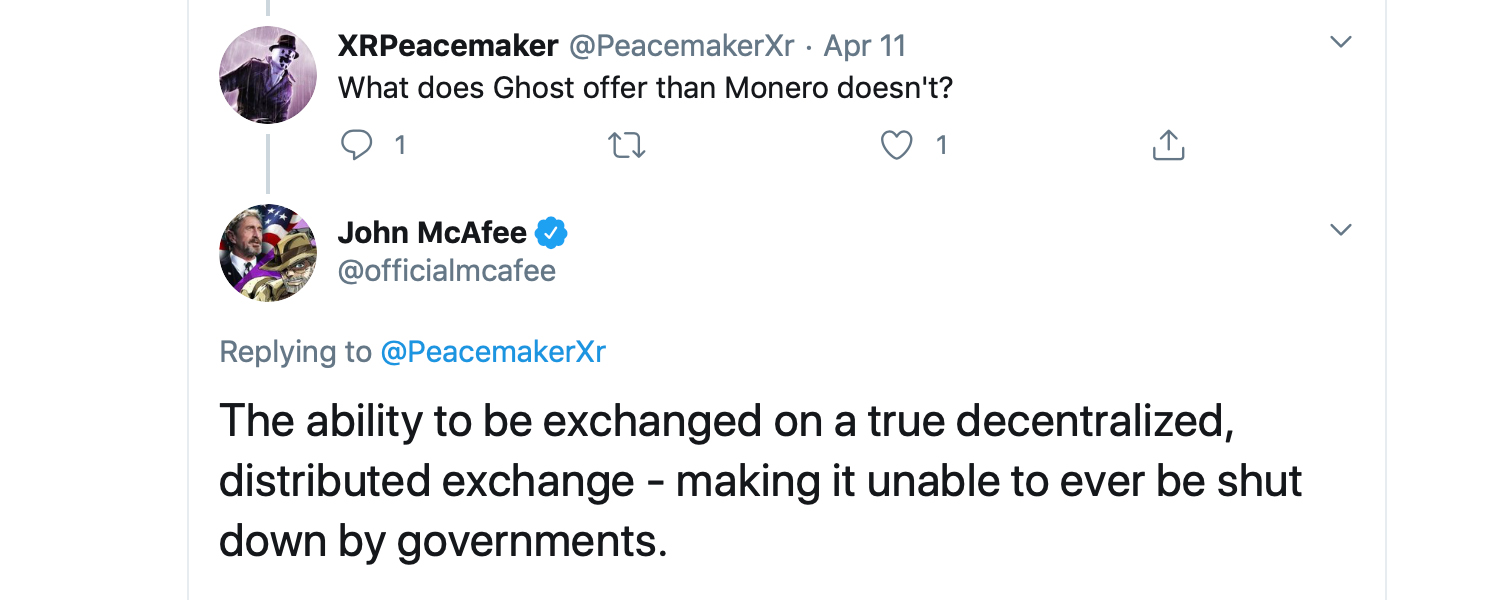The height and width of the screenshot is (600, 1500).
Task: Retweet the XRPeacemaker tweet
Action: 627,146
